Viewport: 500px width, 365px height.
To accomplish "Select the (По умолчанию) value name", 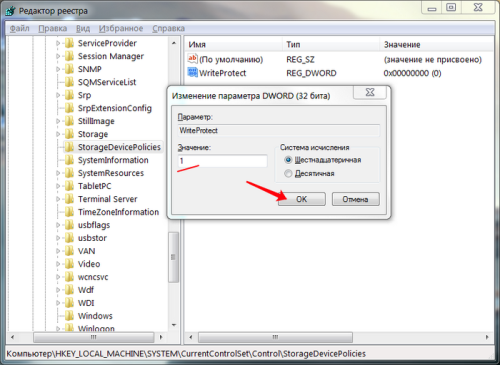I will click(x=231, y=59).
